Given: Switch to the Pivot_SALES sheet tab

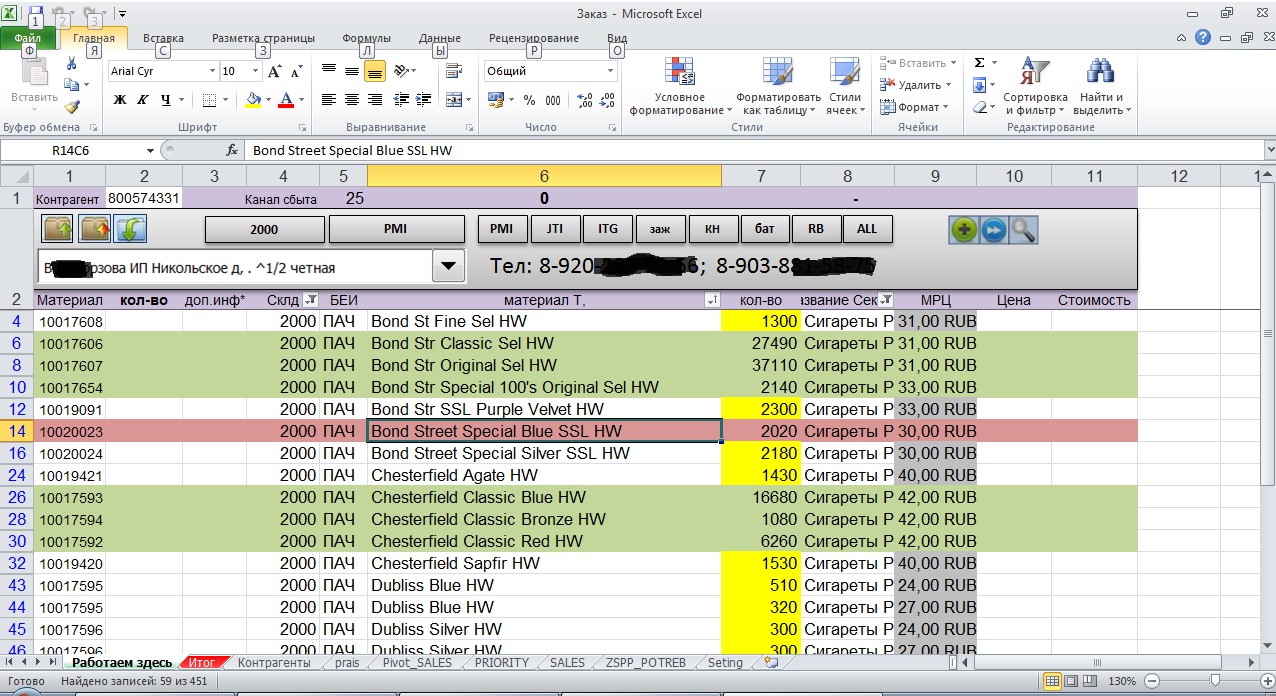Looking at the screenshot, I should [418, 662].
